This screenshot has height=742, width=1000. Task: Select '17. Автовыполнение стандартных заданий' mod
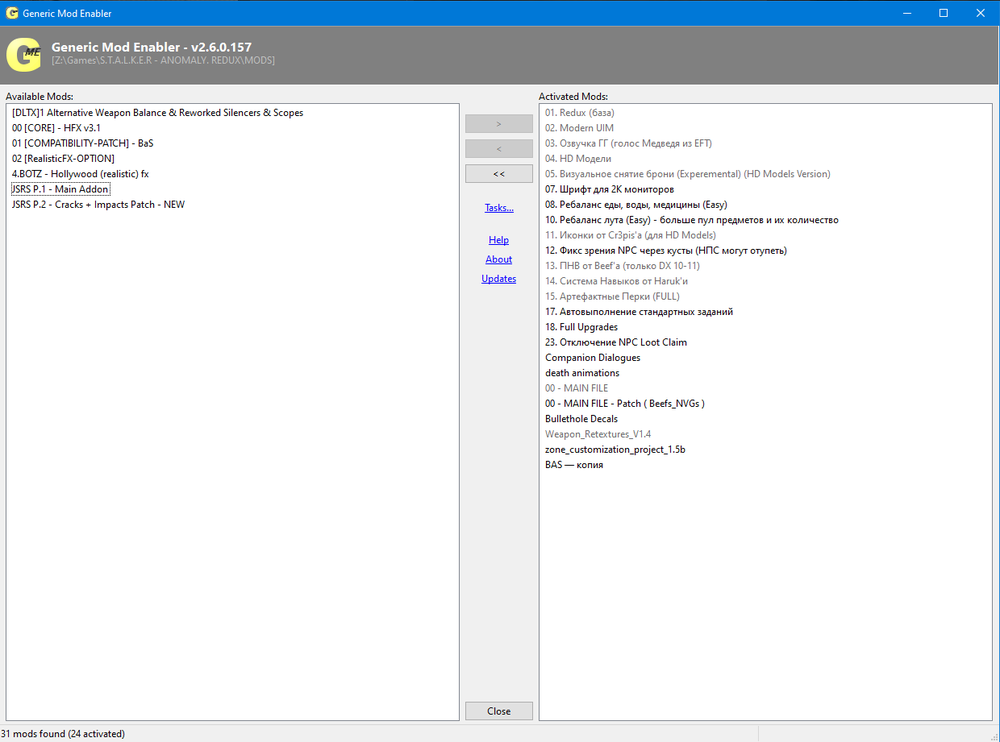click(x=639, y=312)
